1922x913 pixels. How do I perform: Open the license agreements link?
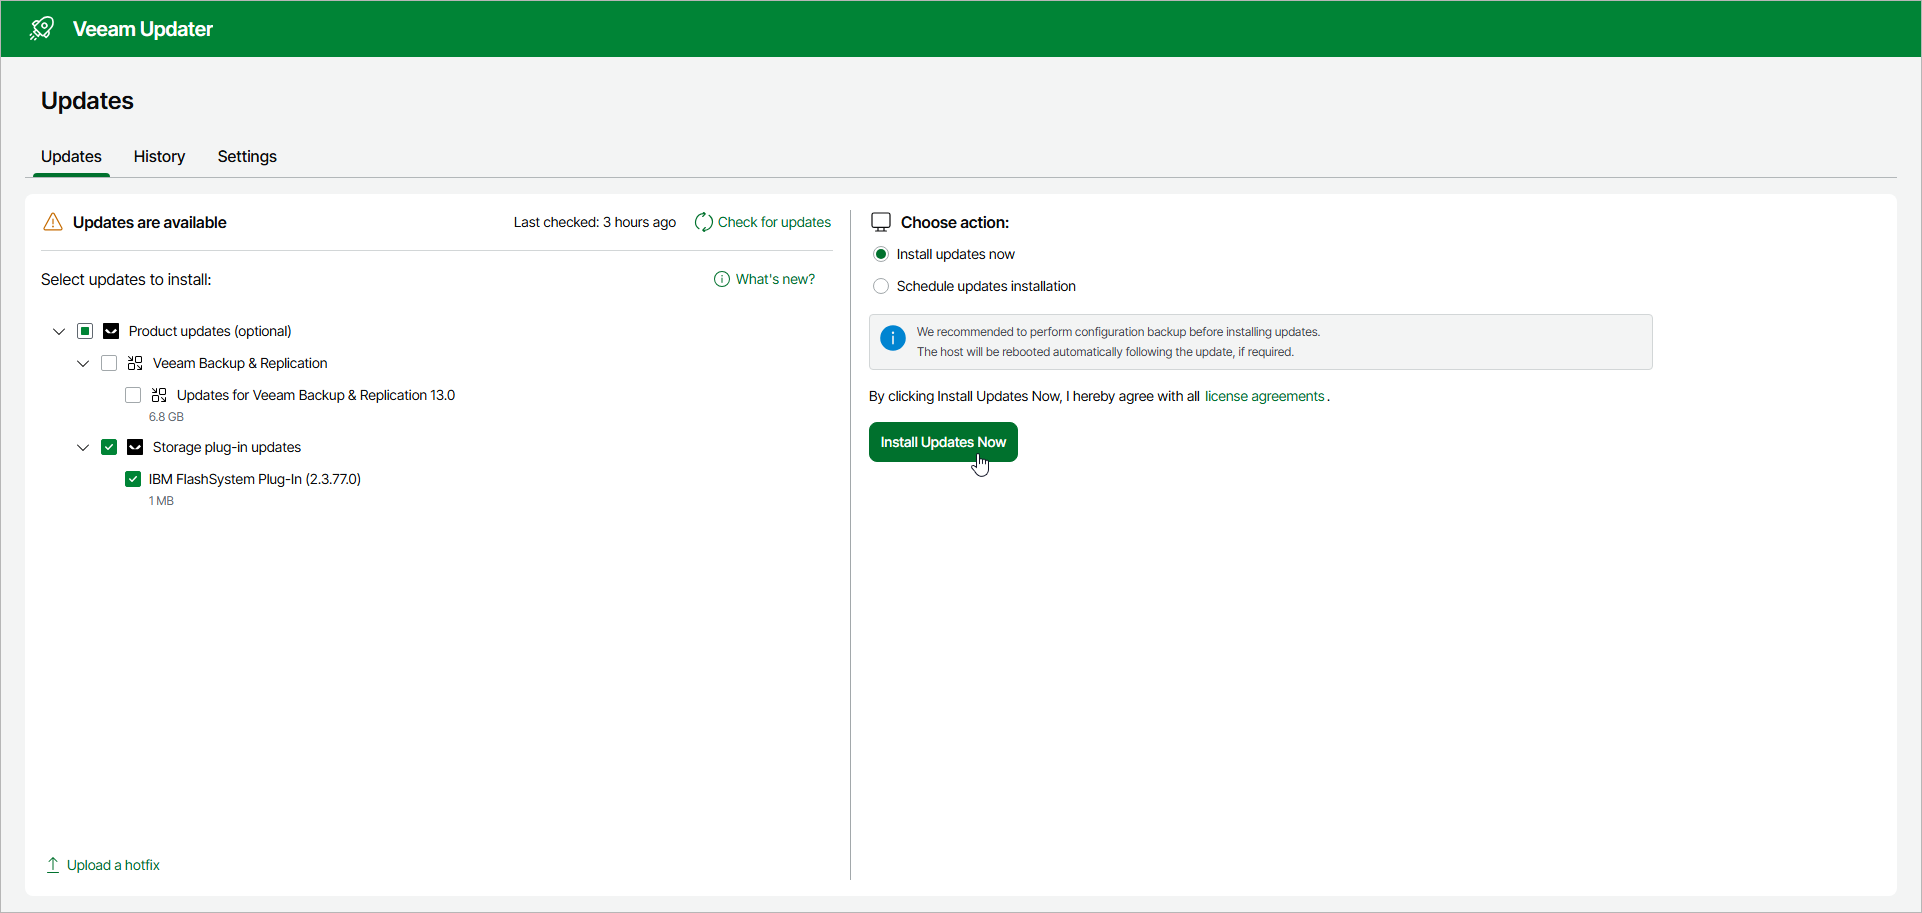tap(1264, 396)
